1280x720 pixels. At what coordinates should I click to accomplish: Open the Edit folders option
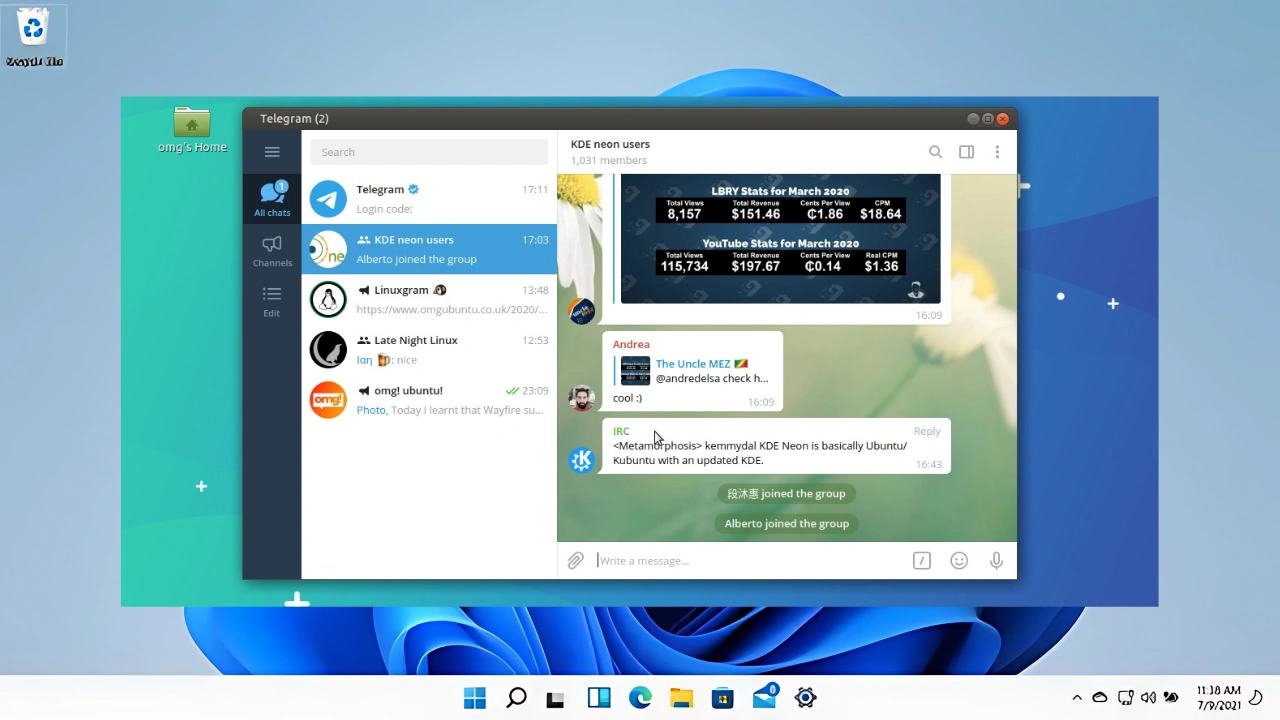pyautogui.click(x=272, y=301)
